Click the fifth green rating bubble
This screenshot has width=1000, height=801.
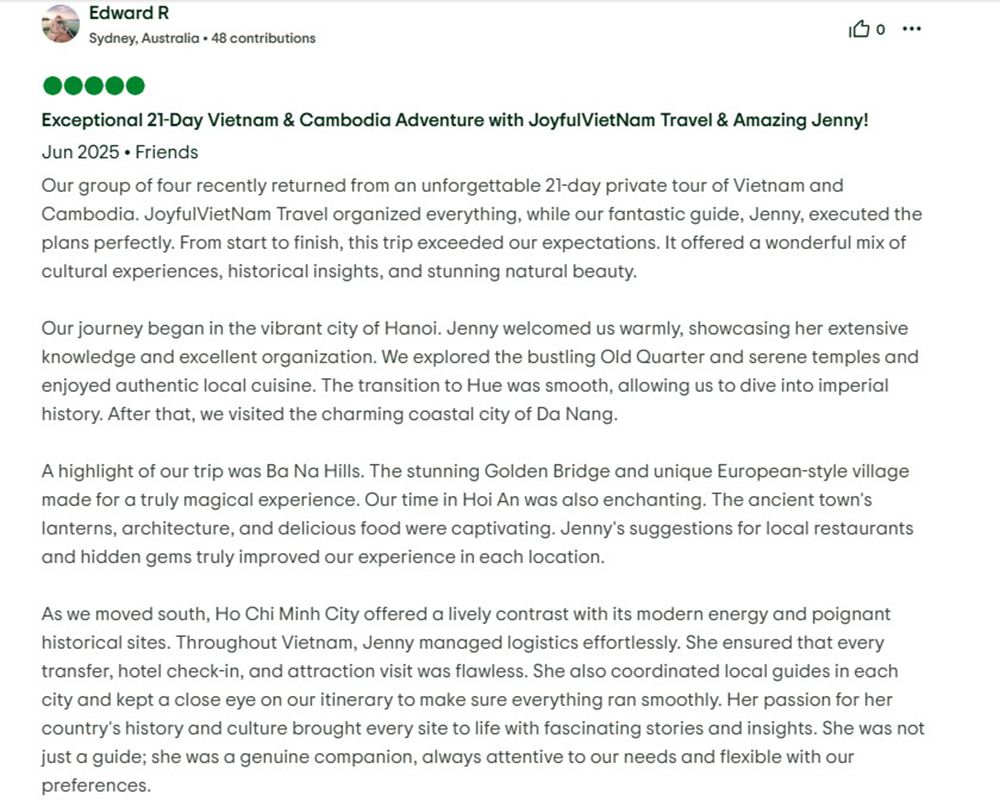coord(135,85)
